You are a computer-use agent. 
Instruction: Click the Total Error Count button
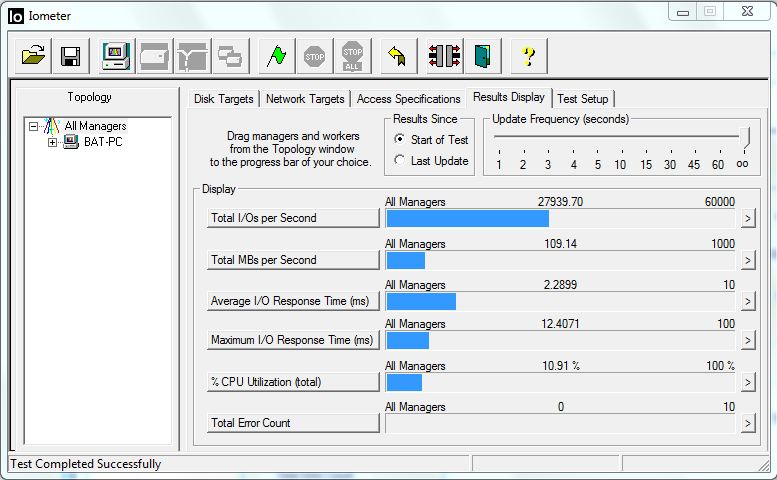click(293, 423)
